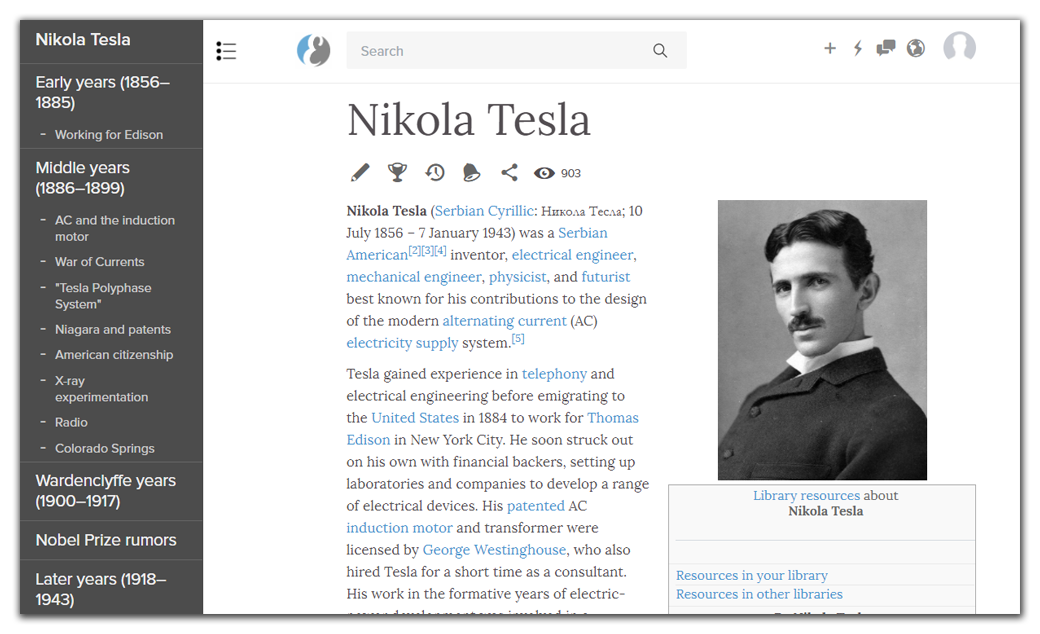Click the plus create-article icon
Image resolution: width=1040 pixels, height=634 pixels.
(830, 48)
